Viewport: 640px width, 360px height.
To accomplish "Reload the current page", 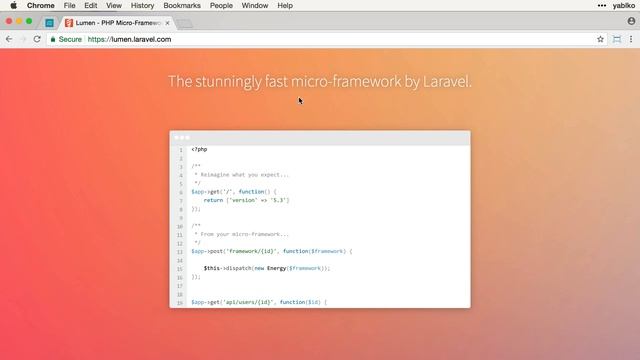I will [x=37, y=39].
